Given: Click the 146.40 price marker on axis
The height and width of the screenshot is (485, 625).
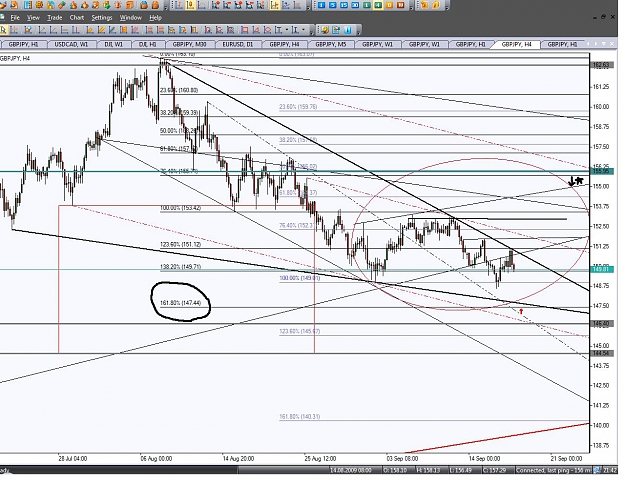Looking at the screenshot, I should pyautogui.click(x=601, y=324).
